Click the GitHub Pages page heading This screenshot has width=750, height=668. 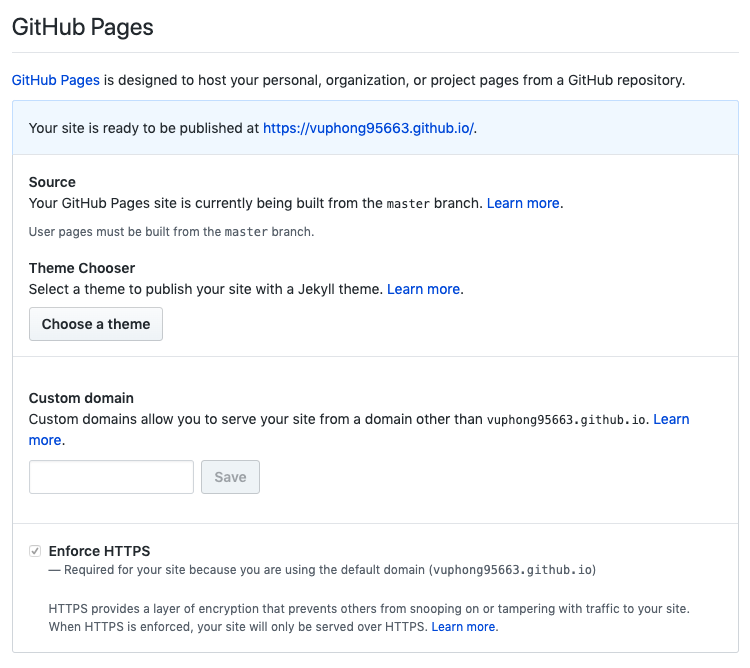tap(83, 27)
